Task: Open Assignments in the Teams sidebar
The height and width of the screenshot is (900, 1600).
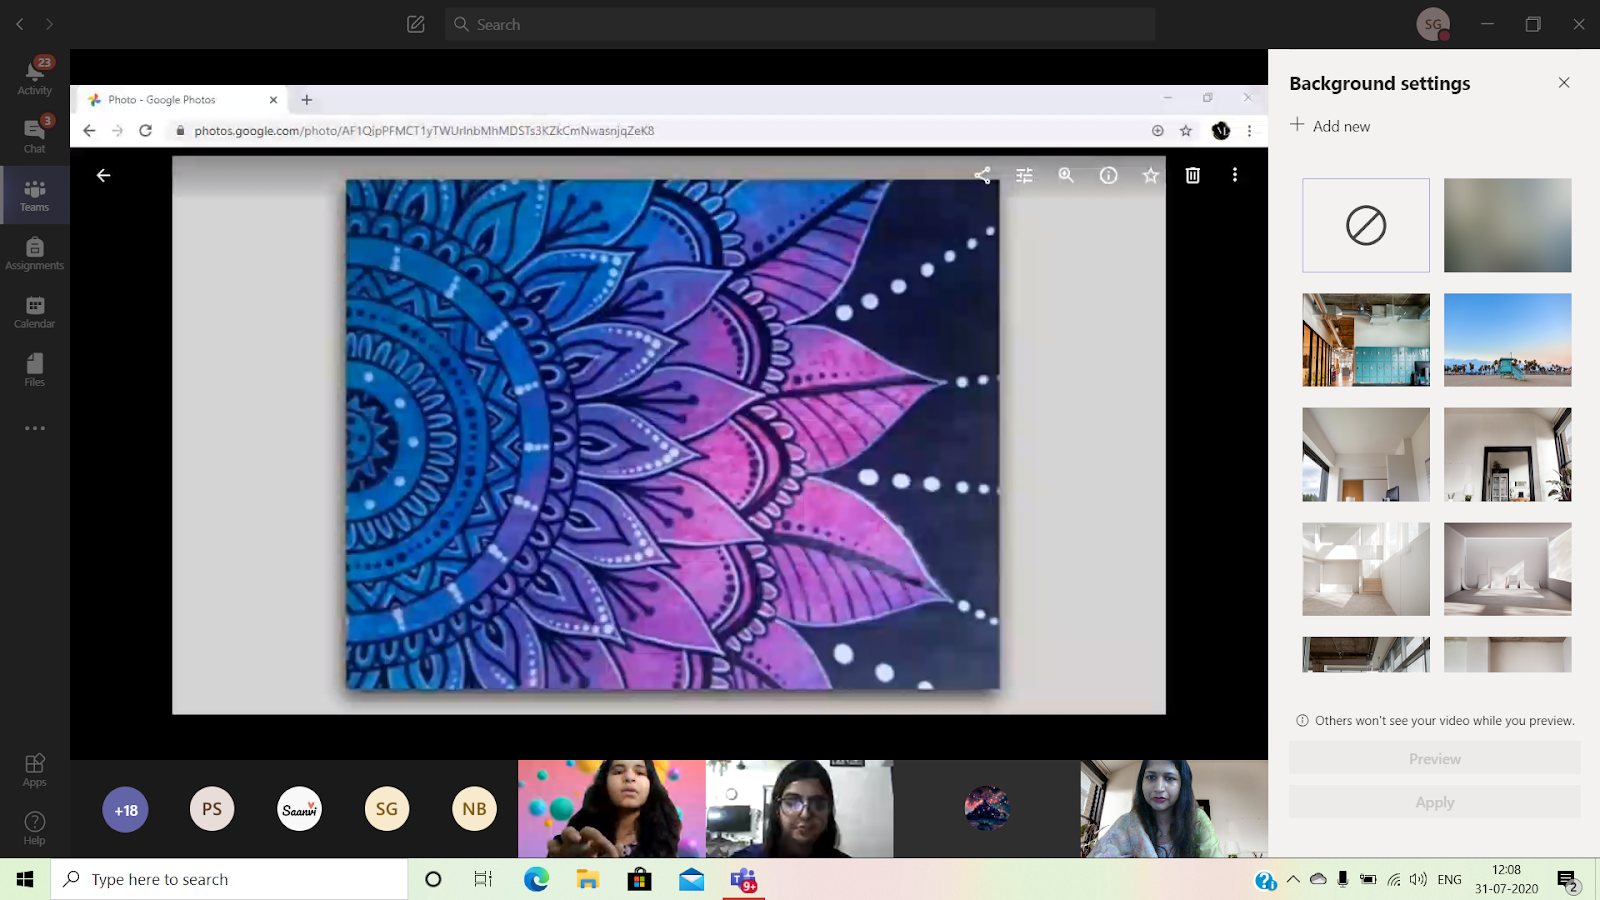Action: [34, 253]
